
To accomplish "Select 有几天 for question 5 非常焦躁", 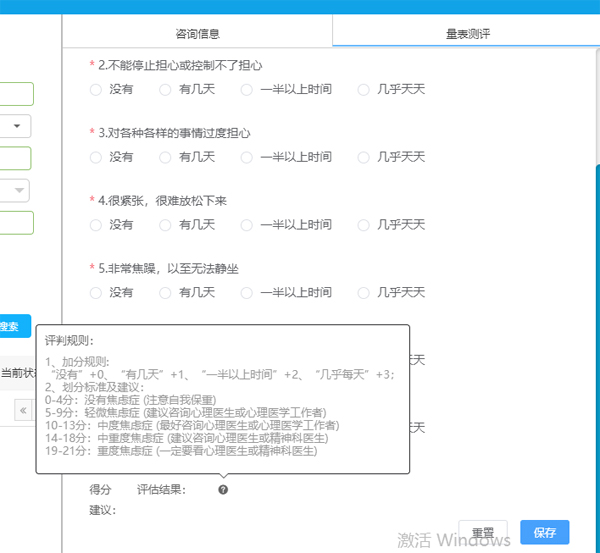I will 166,293.
